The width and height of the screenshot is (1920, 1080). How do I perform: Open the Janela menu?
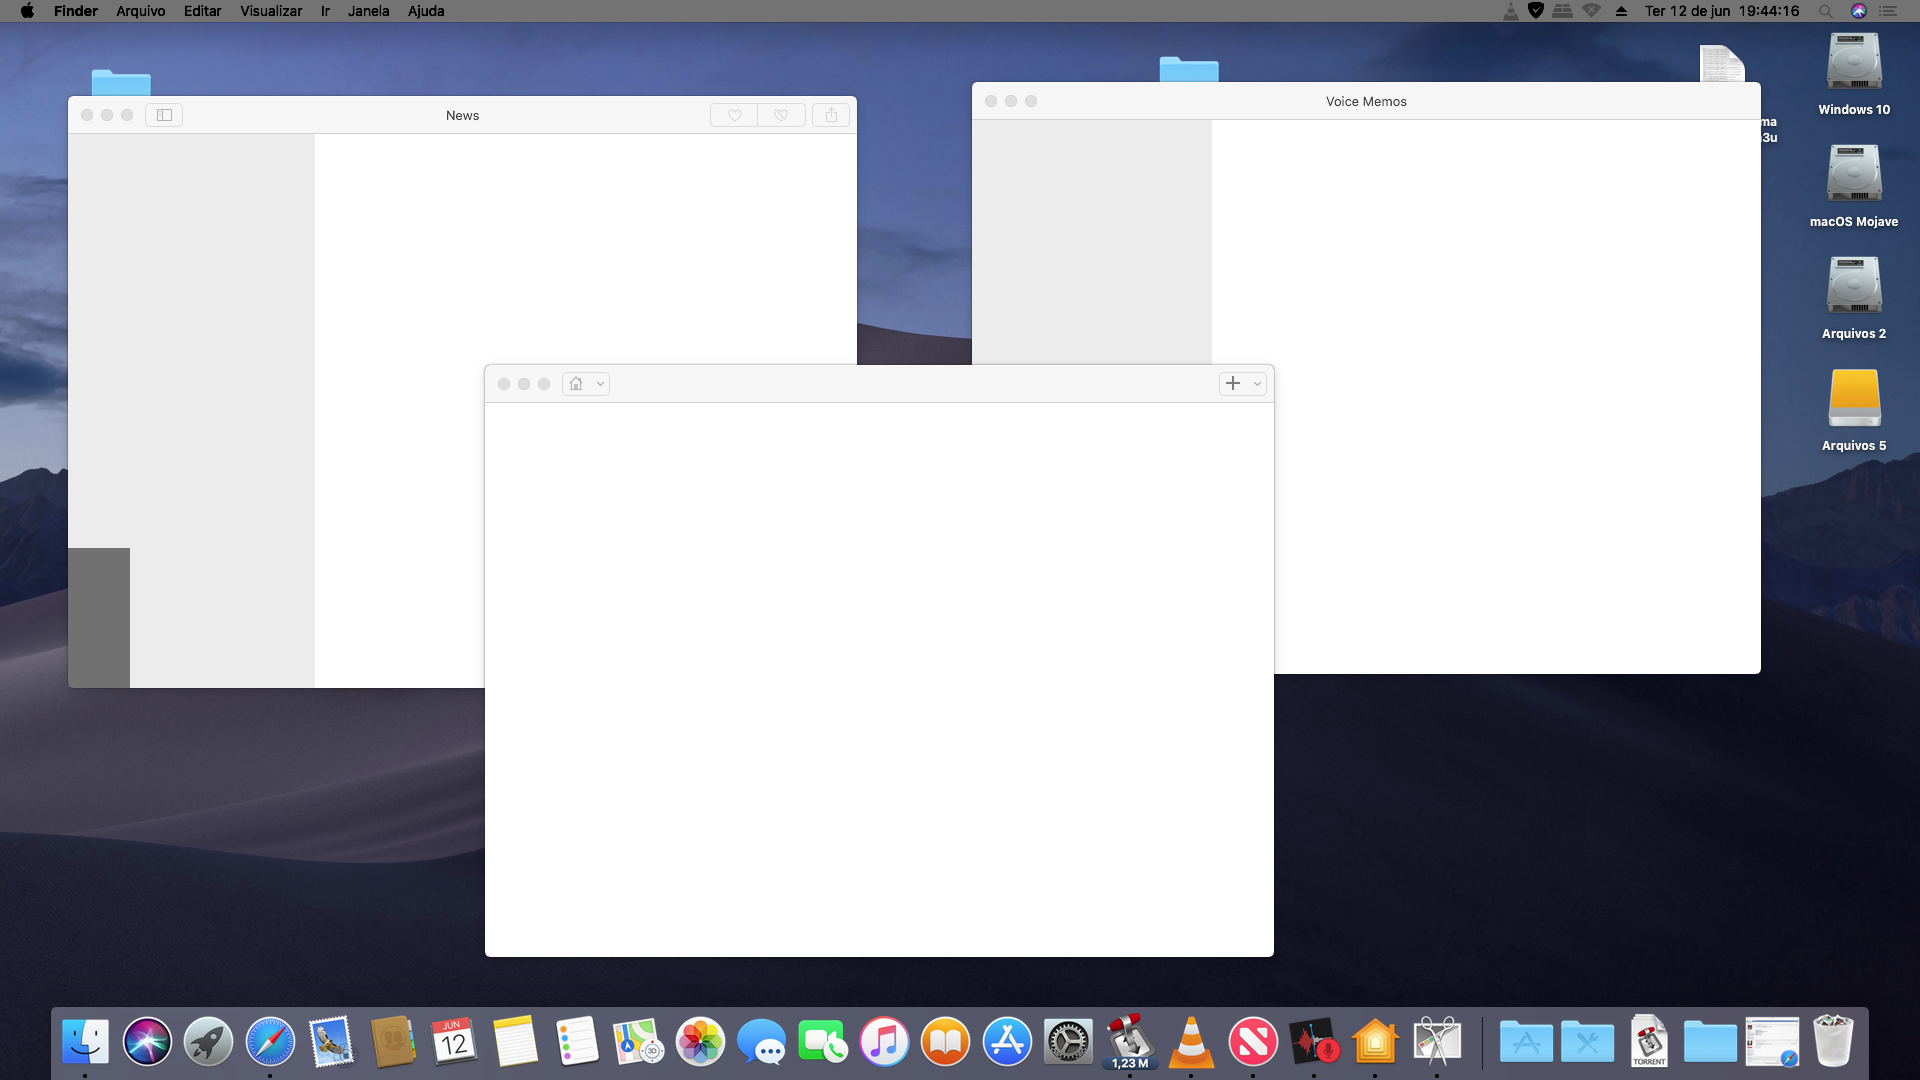(x=368, y=11)
